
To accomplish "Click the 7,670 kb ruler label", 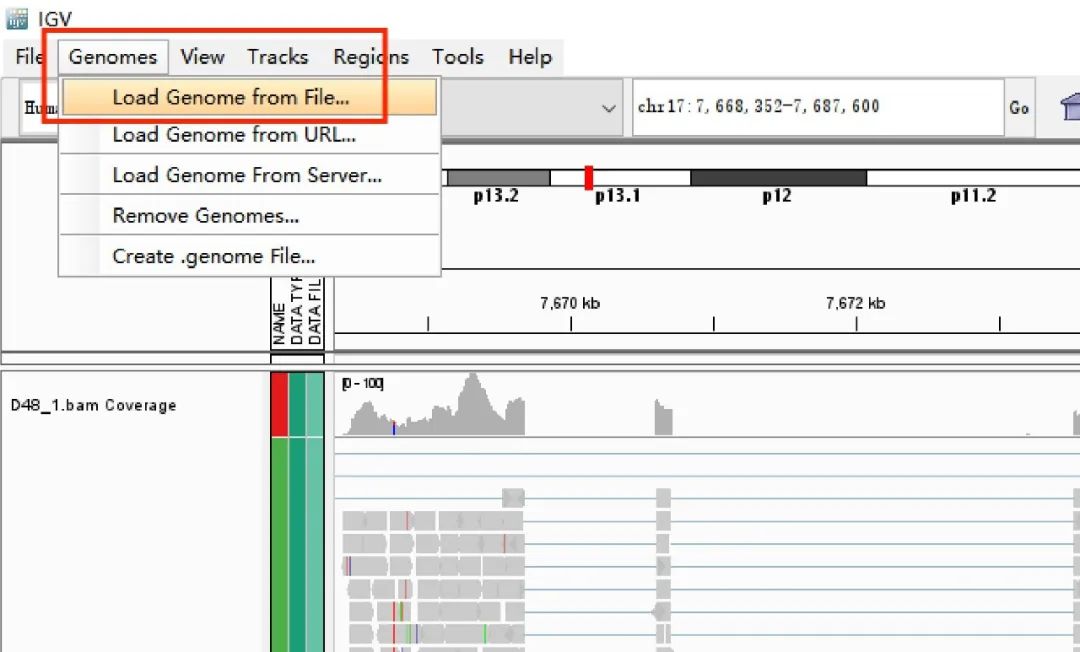I will [570, 303].
